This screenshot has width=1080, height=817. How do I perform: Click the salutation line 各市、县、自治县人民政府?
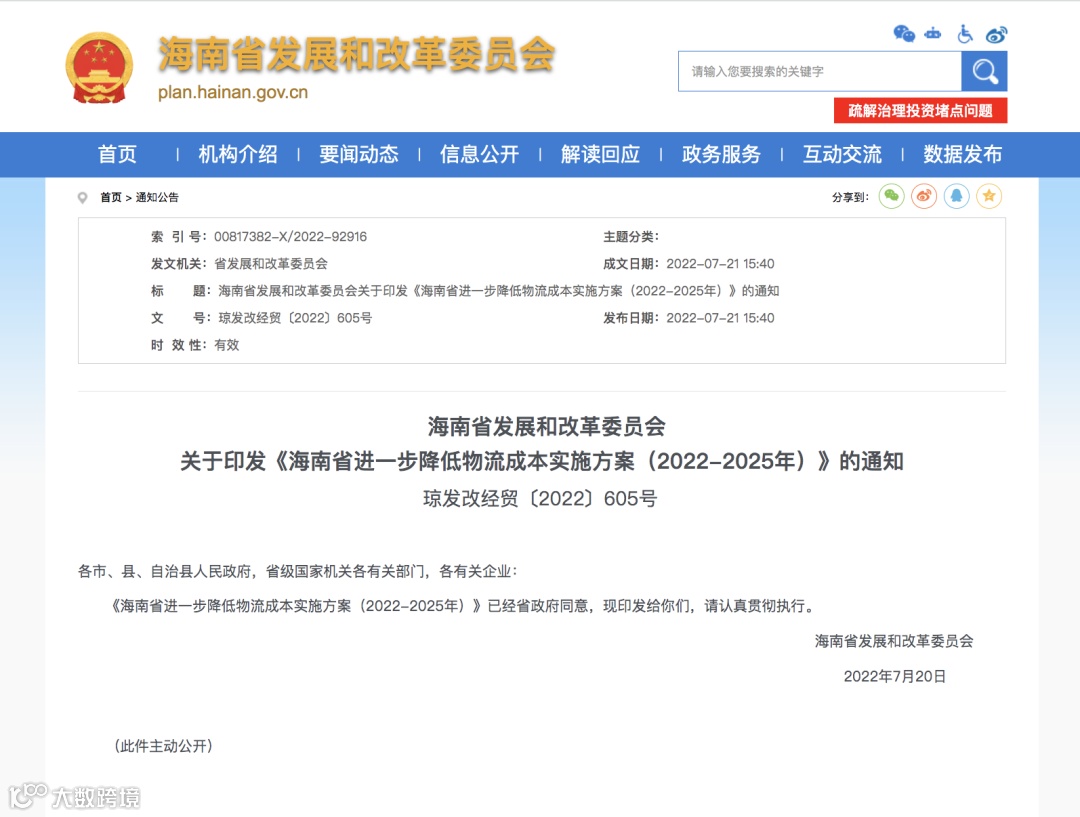(297, 571)
